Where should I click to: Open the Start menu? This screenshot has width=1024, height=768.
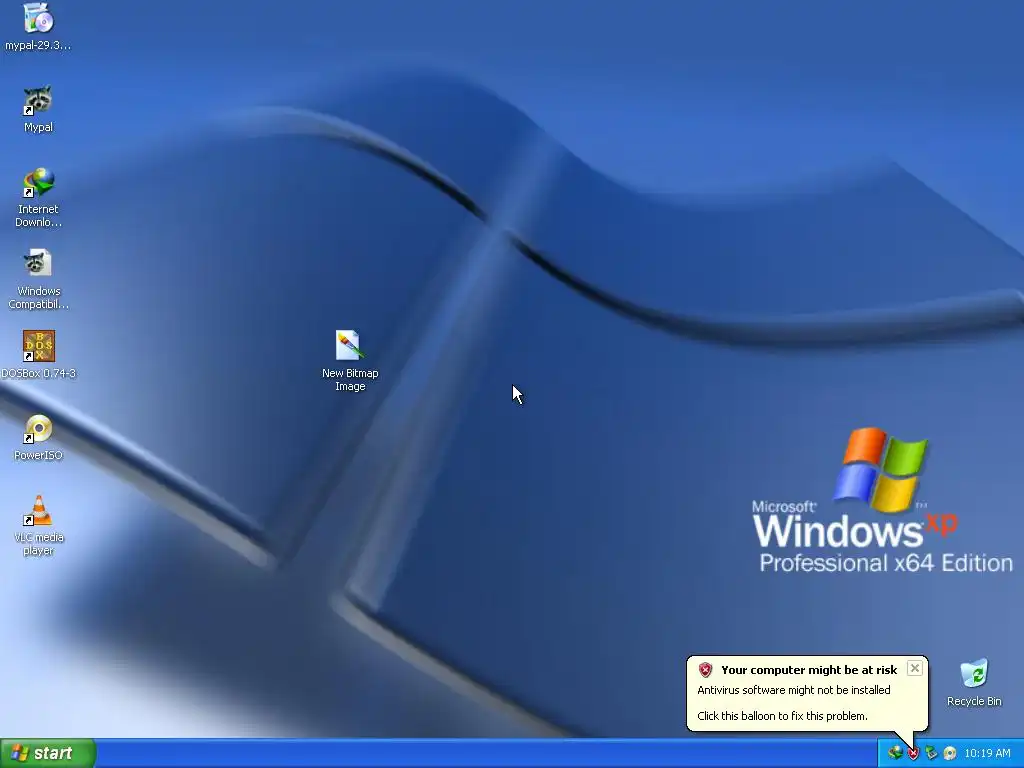[x=48, y=753]
